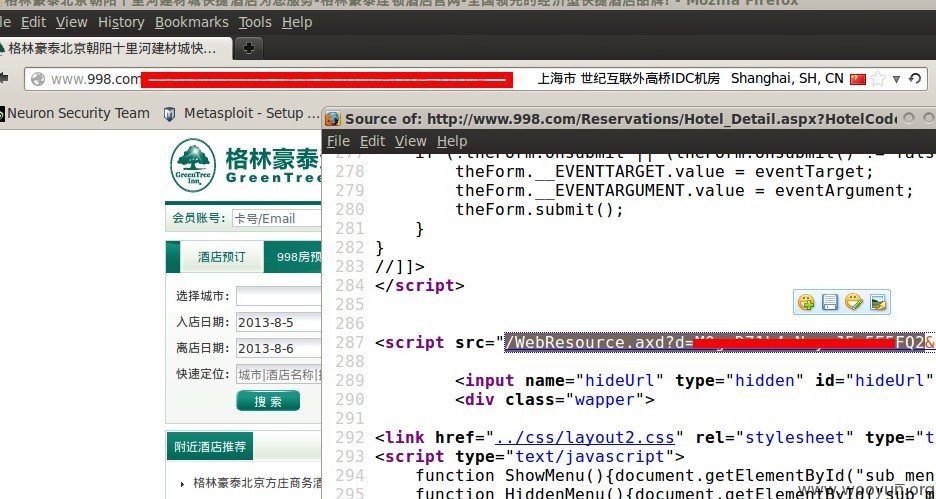Open the View menu in Firefox
This screenshot has width=936, height=499.
coord(72,22)
